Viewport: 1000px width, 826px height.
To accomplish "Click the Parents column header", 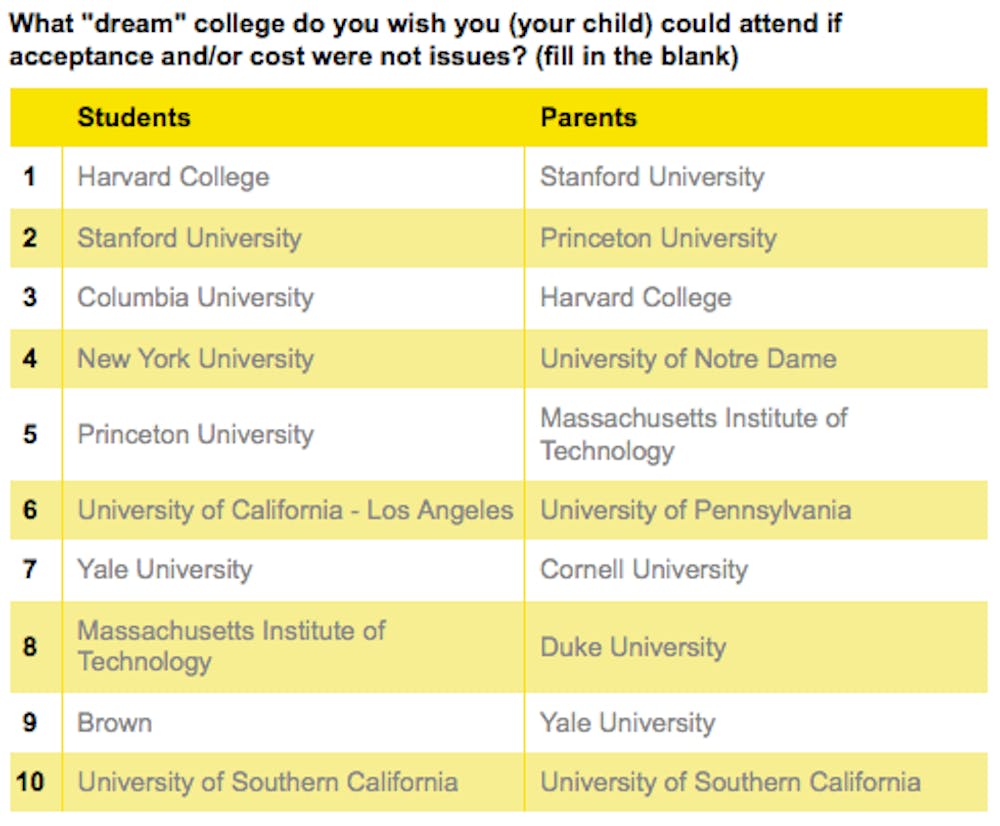I will click(588, 117).
